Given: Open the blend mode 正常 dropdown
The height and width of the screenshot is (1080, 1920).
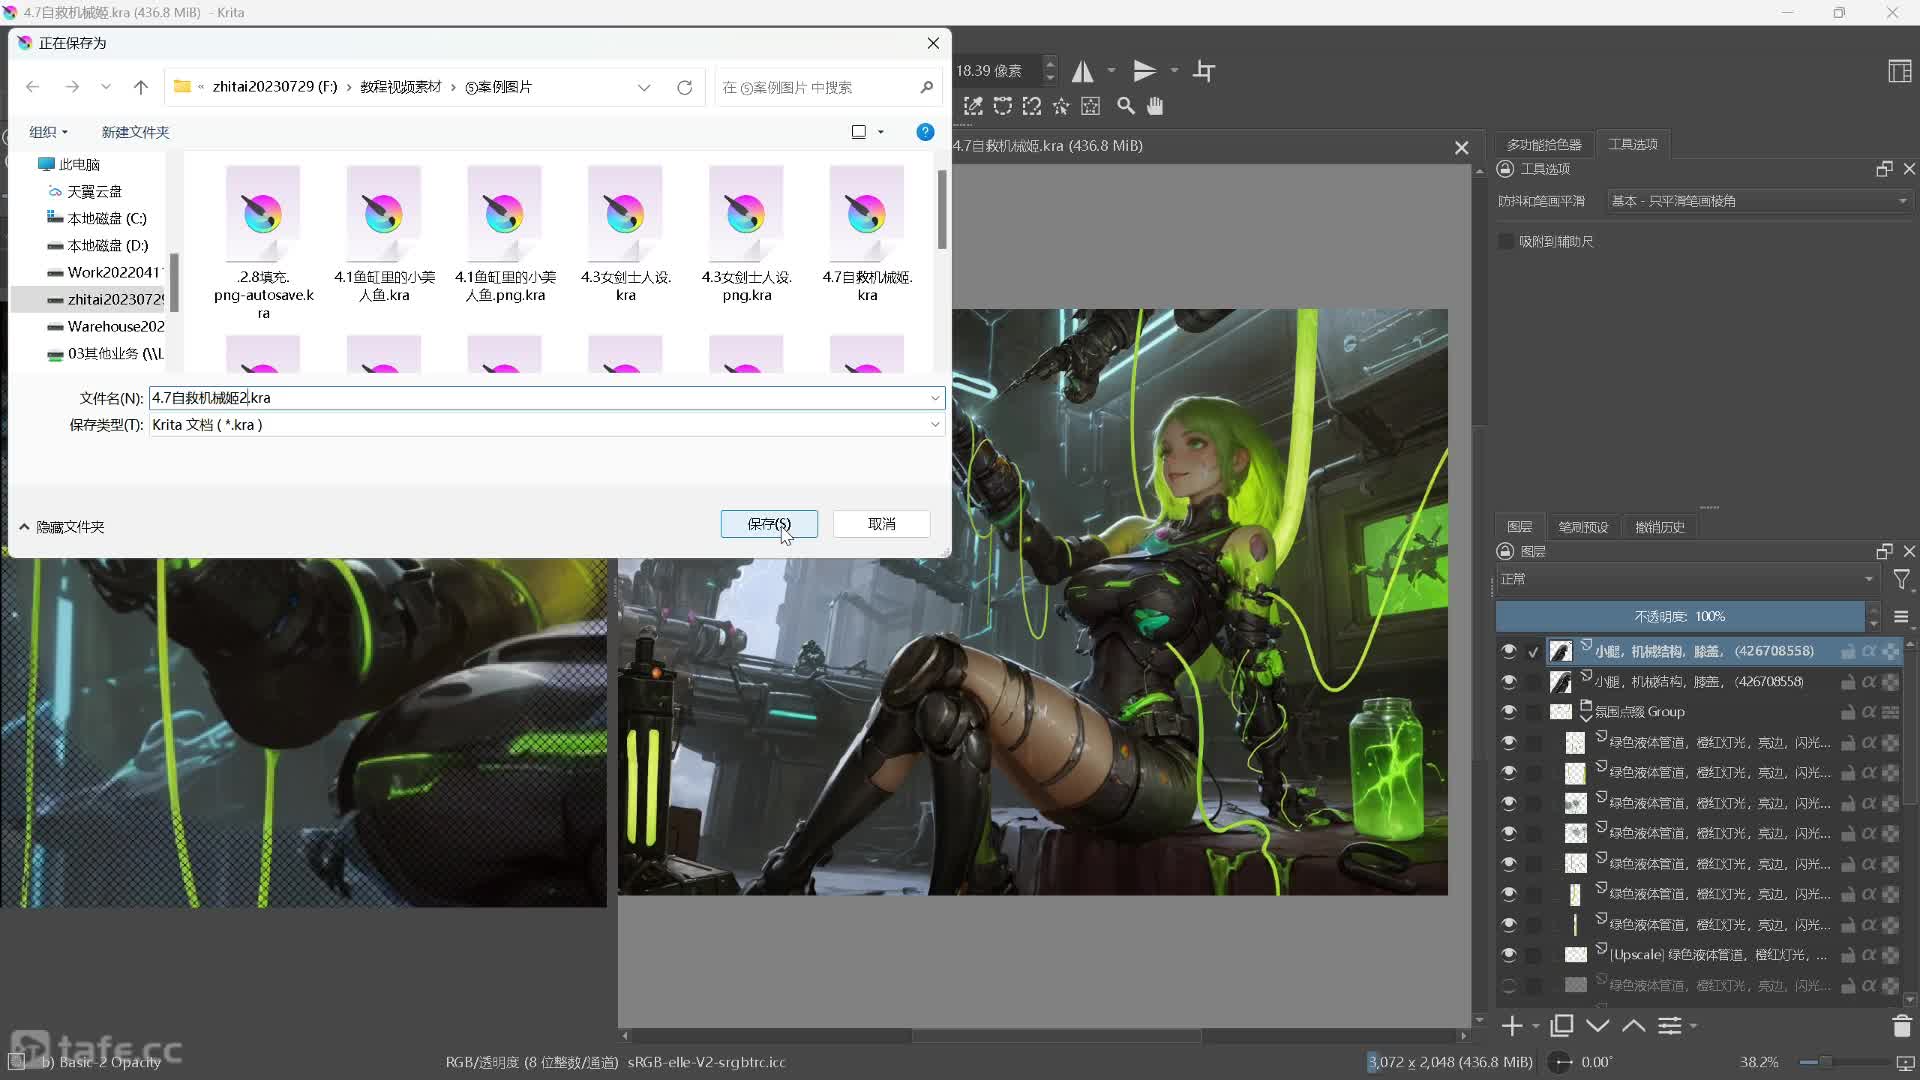Looking at the screenshot, I should [x=1688, y=579].
